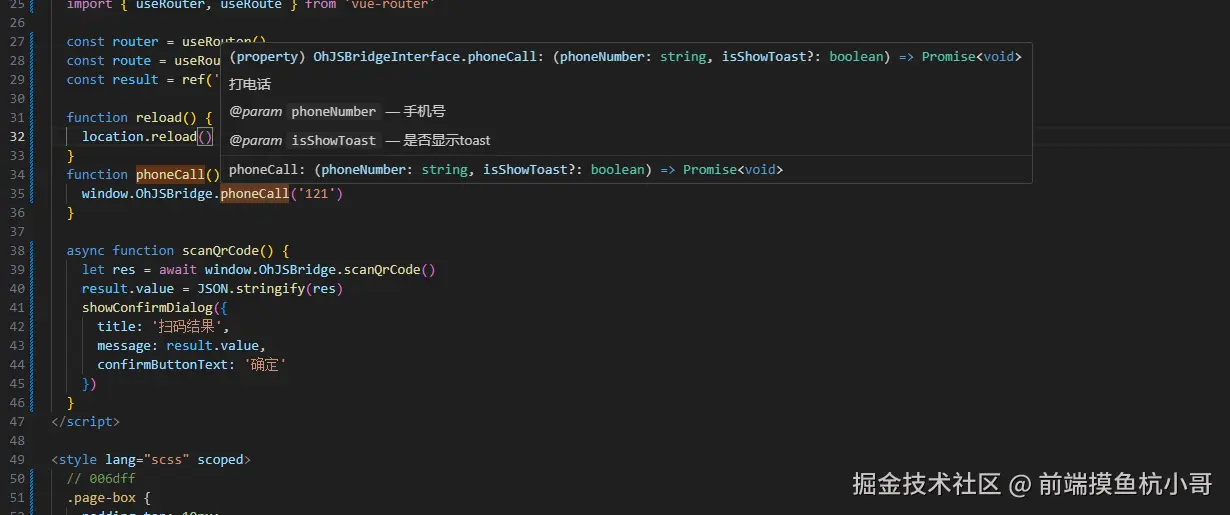The width and height of the screenshot is (1230, 515).
Task: Click the reload function name on line 31
Action: coord(159,117)
